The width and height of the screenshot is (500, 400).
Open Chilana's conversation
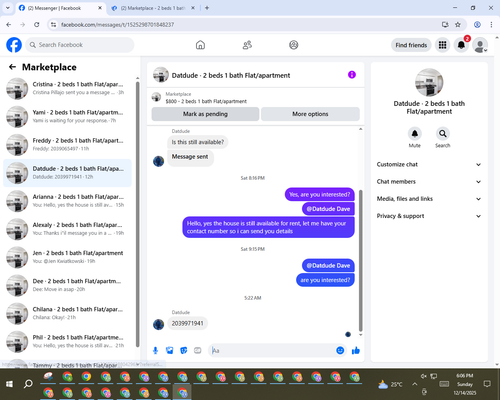67,314
